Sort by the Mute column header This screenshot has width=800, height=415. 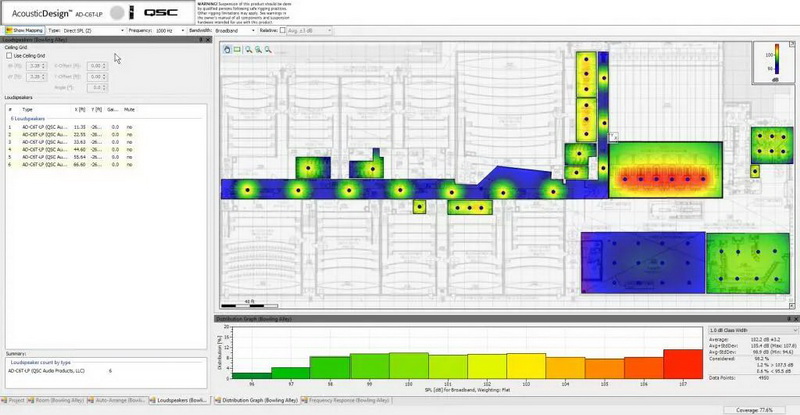(x=129, y=109)
